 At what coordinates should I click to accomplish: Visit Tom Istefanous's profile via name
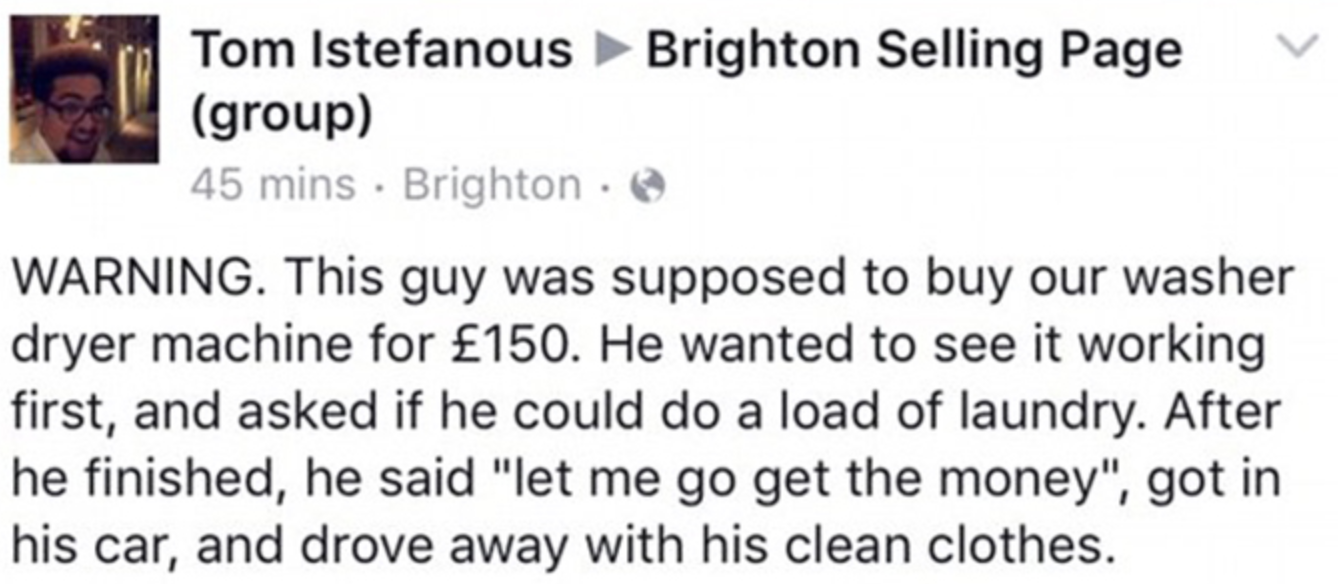point(381,50)
